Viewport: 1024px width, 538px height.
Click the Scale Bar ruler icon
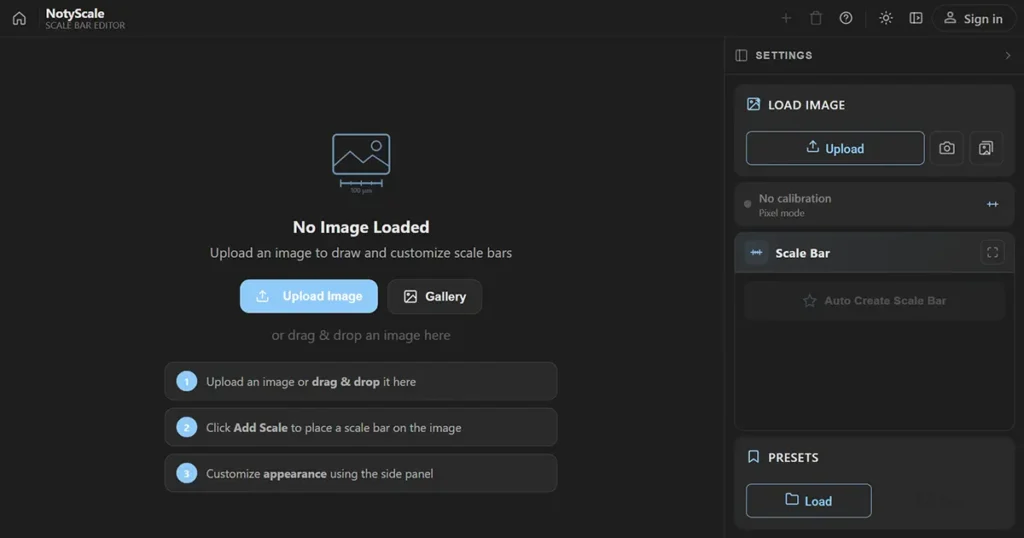pos(756,253)
